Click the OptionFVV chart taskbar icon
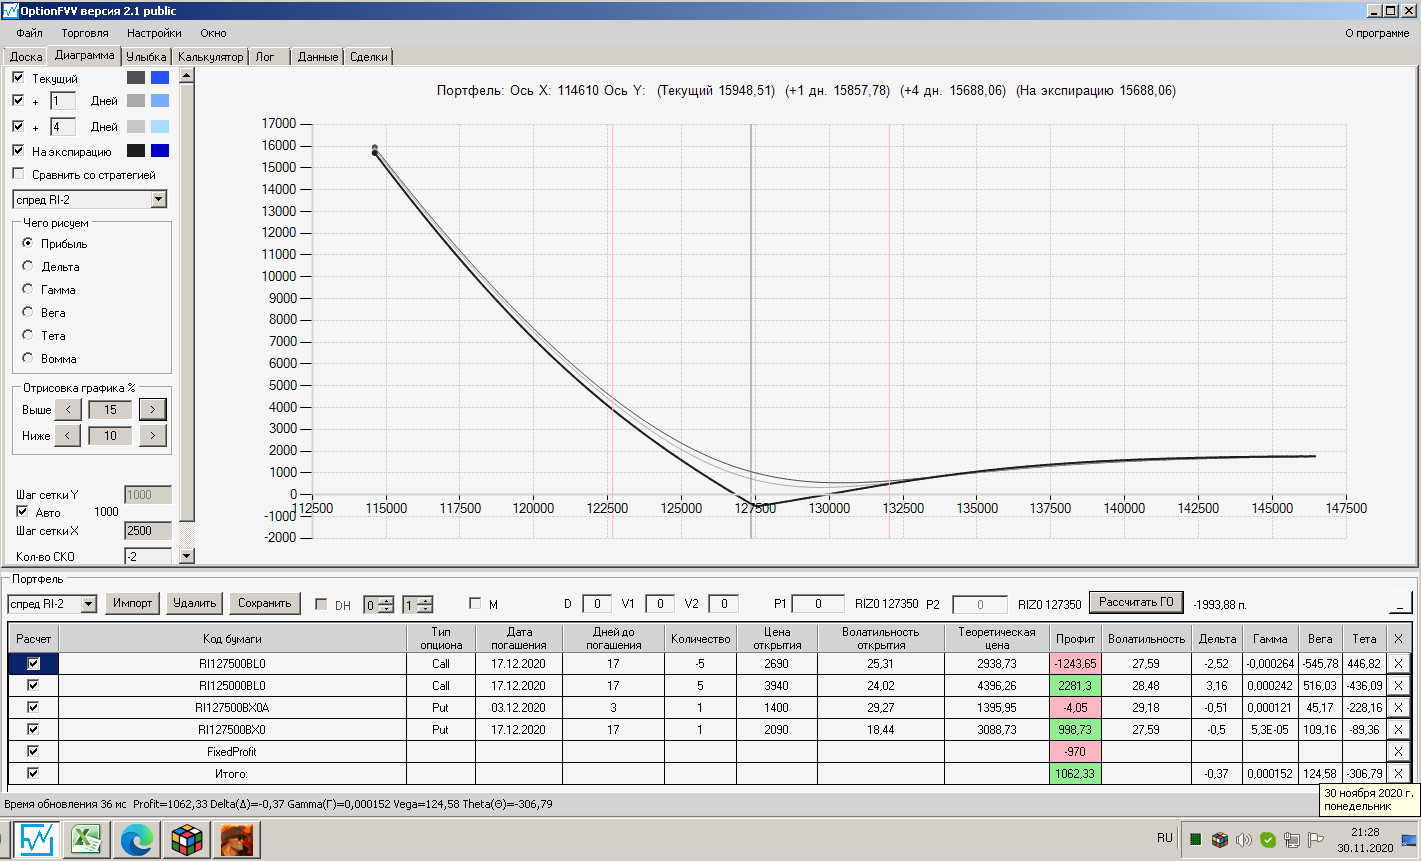Screen dimensions: 1421x861 pos(37,840)
